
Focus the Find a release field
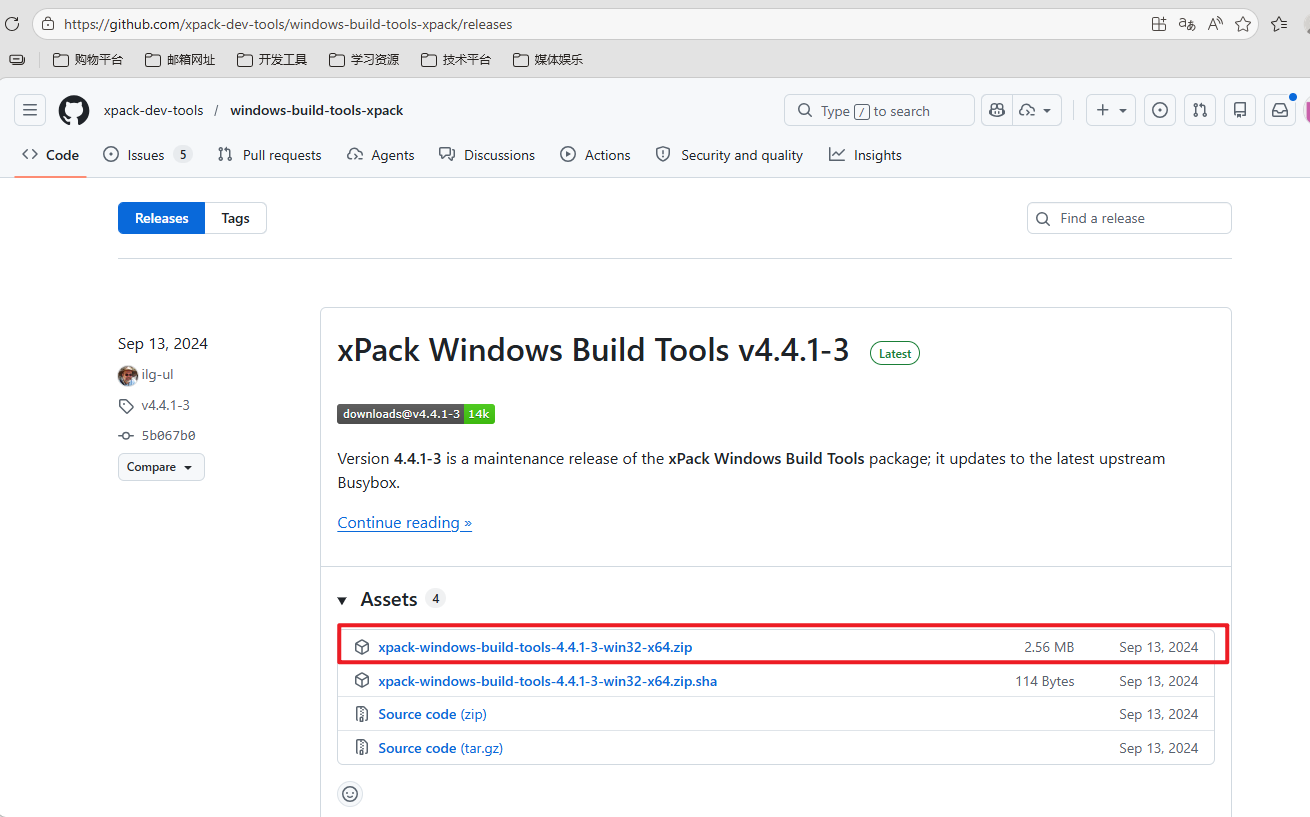(1129, 218)
